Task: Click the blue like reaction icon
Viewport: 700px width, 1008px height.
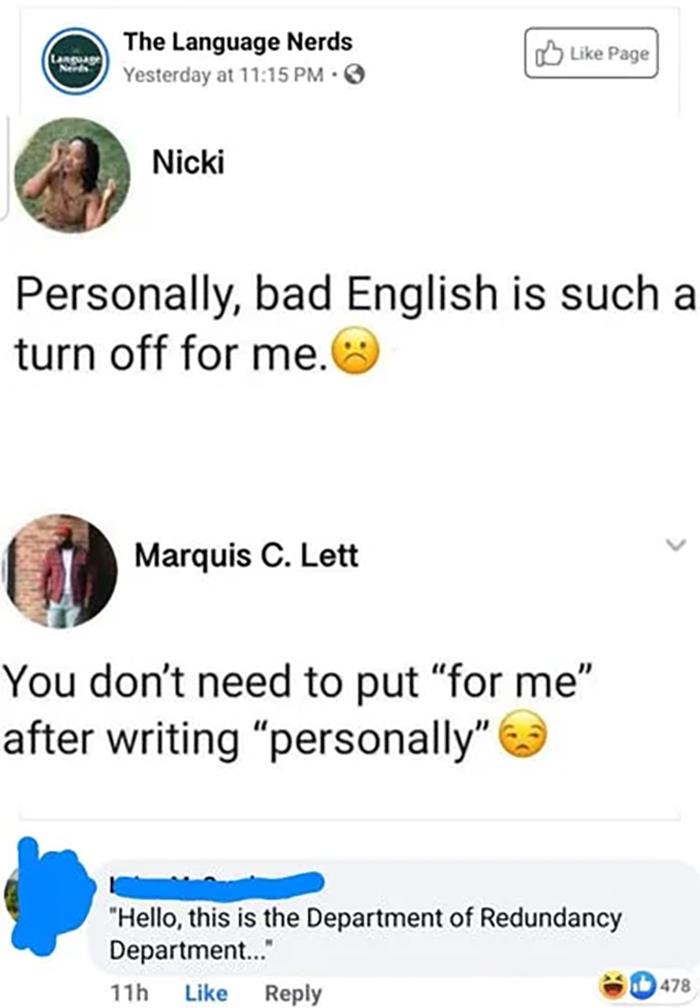Action: pos(640,984)
